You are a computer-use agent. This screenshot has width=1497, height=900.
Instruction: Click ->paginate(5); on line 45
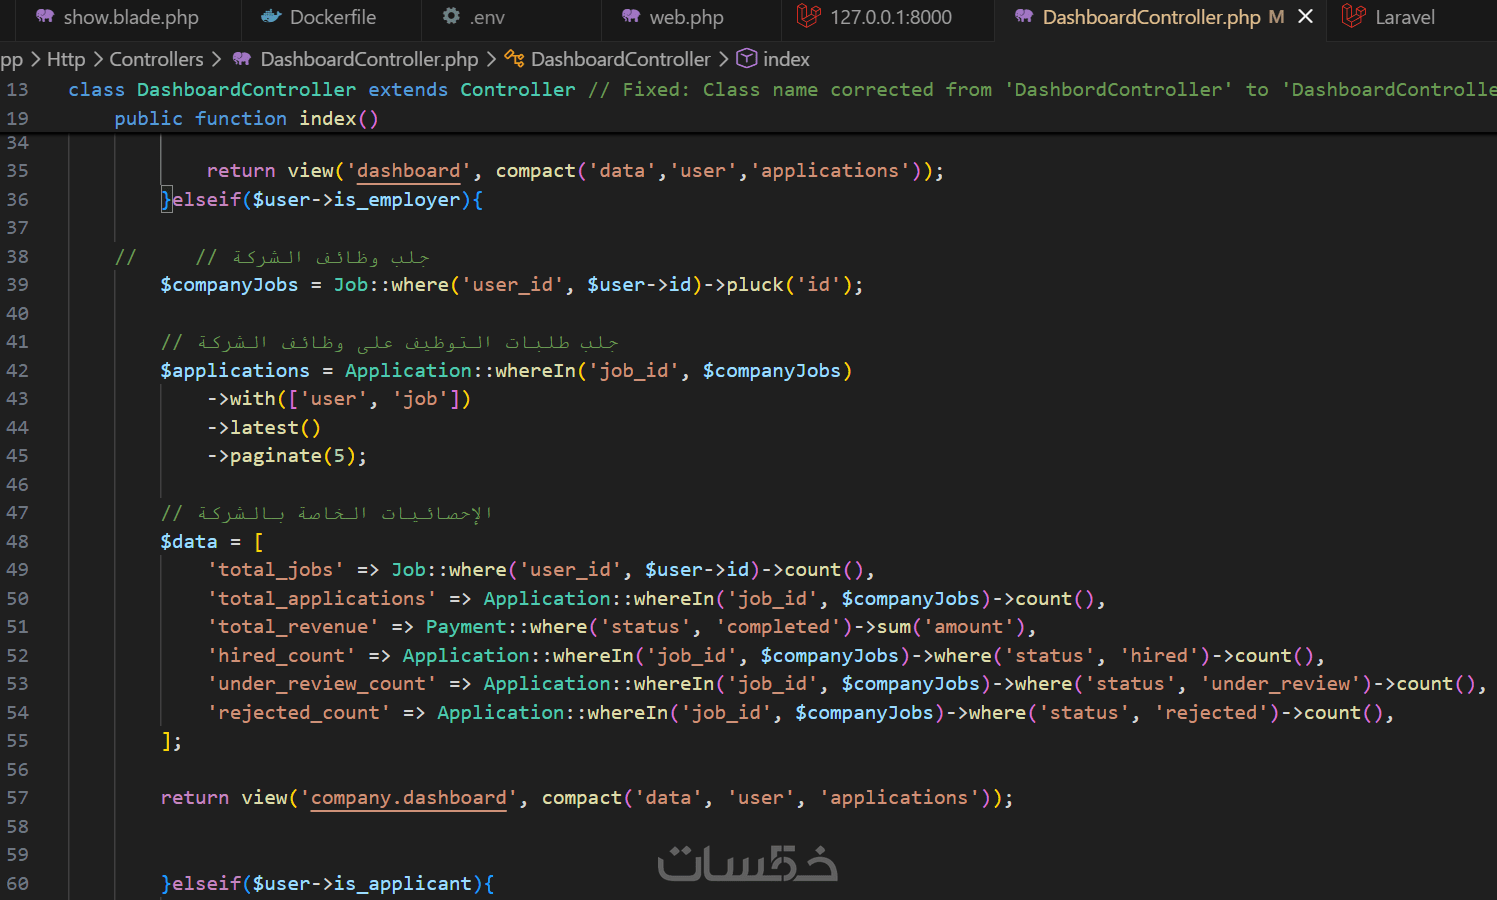coord(287,456)
